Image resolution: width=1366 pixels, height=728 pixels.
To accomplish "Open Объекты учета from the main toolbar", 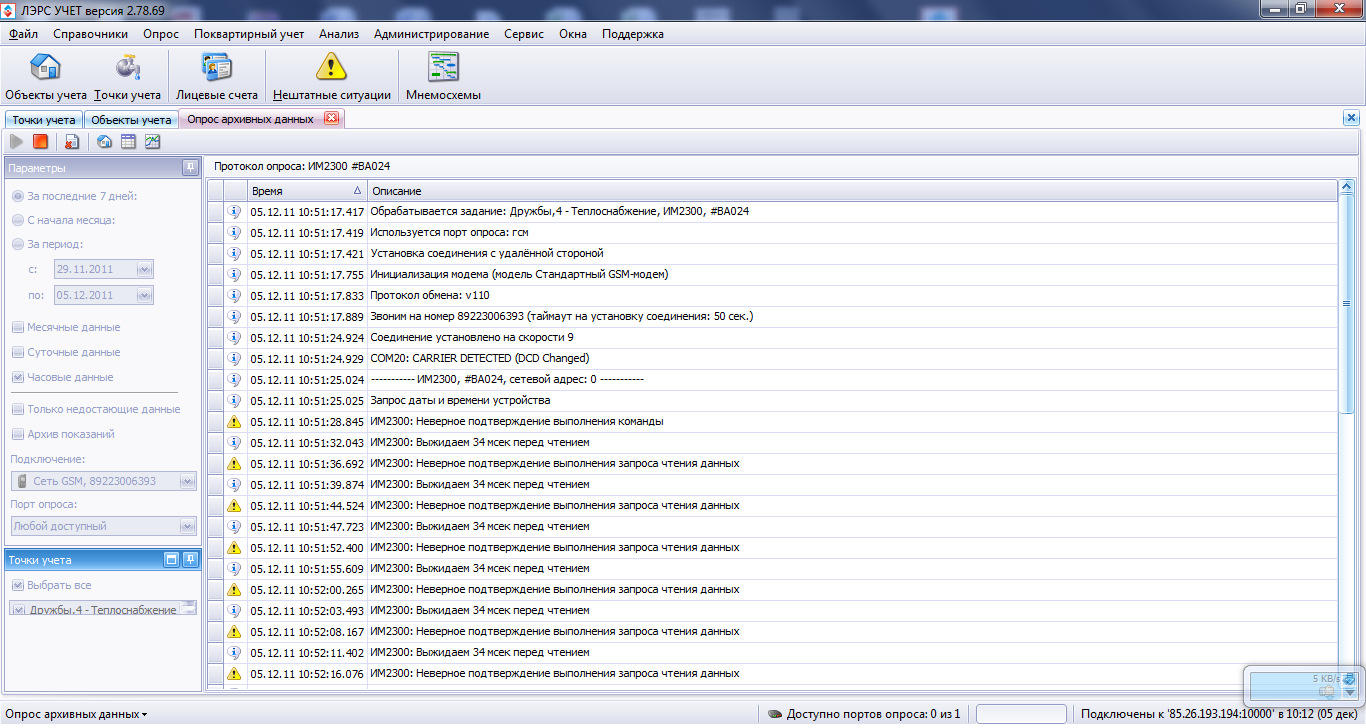I will tap(45, 77).
